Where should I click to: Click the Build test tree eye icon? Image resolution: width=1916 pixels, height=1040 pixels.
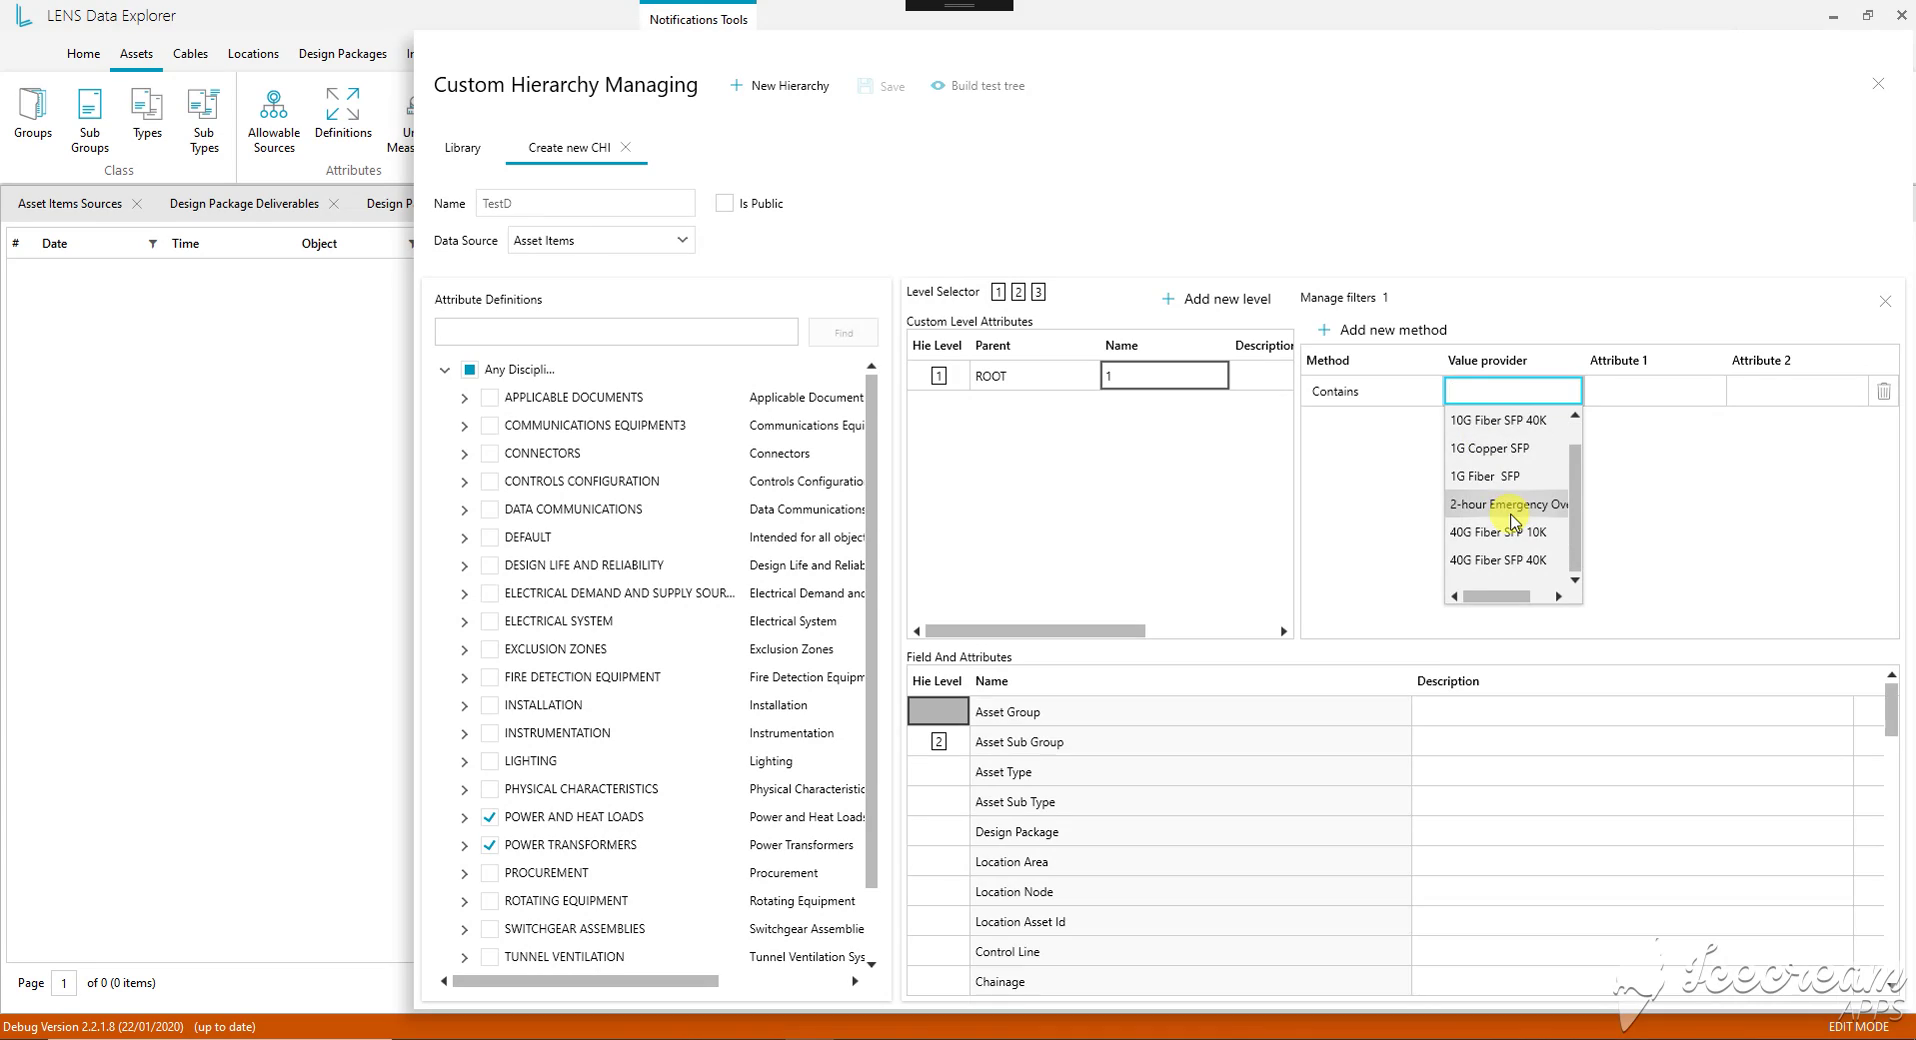pyautogui.click(x=938, y=86)
